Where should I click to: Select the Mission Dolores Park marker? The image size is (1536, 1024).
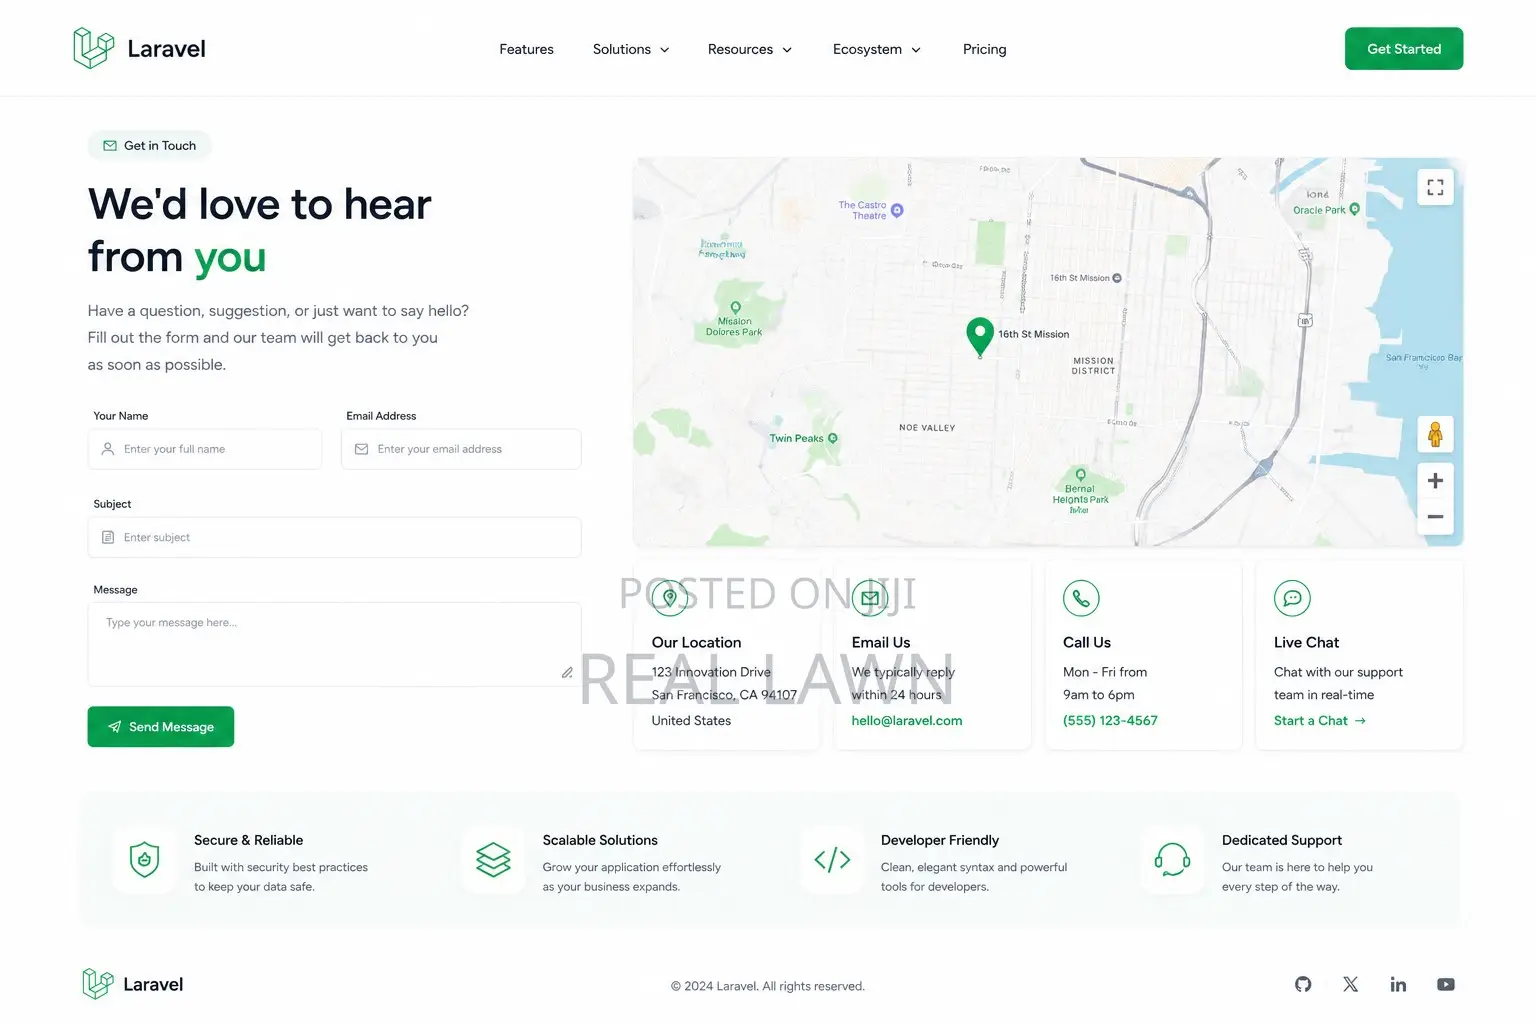pyautogui.click(x=735, y=308)
